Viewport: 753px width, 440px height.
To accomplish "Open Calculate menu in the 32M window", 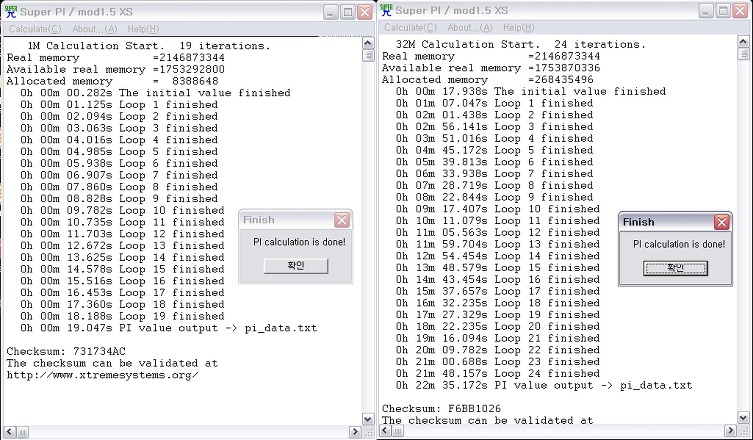I will tap(411, 27).
